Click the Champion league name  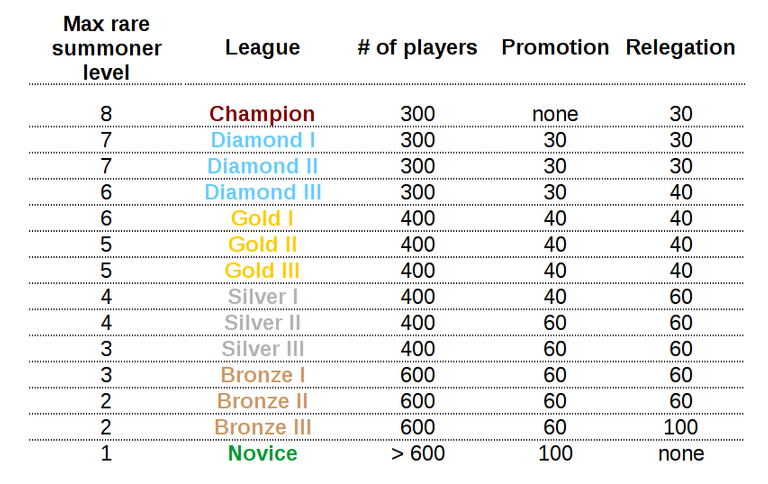[262, 114]
